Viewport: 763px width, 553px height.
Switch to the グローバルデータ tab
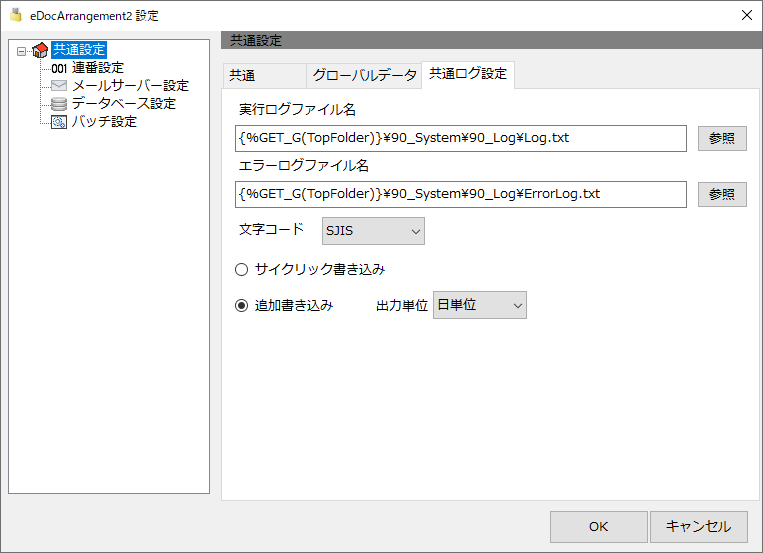364,75
